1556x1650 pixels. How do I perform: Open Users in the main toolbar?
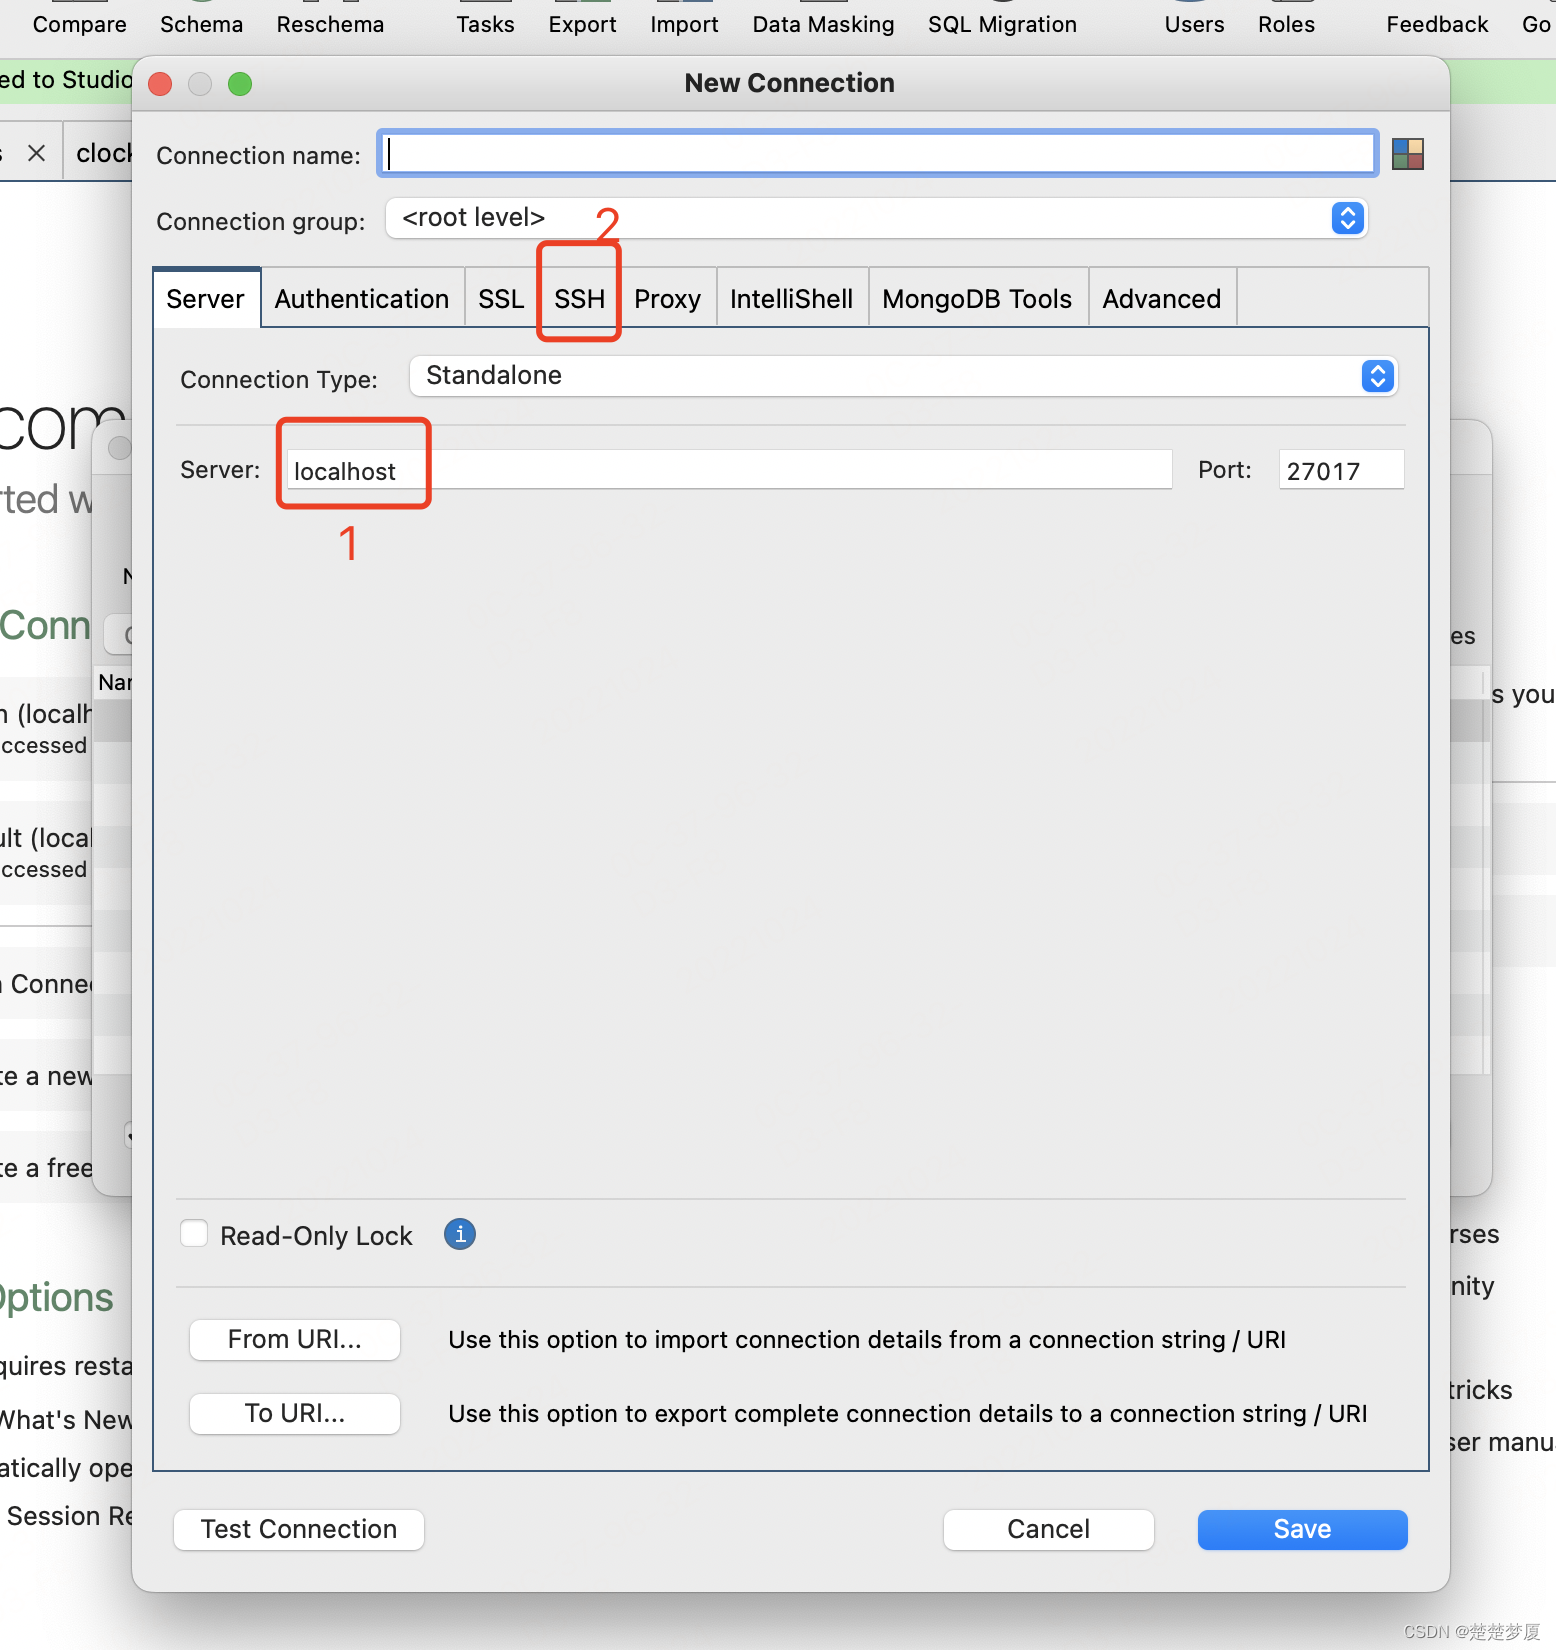pos(1195,24)
